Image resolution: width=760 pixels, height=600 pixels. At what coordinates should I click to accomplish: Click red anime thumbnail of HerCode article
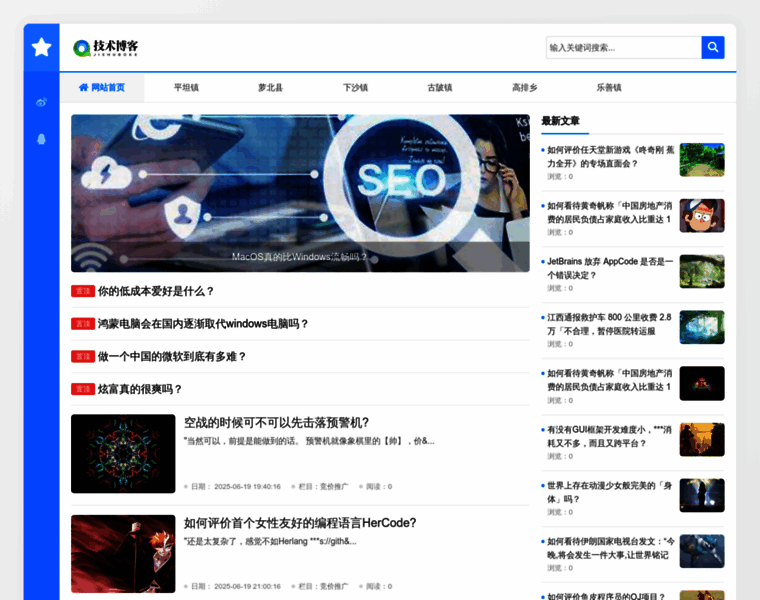coord(123,553)
